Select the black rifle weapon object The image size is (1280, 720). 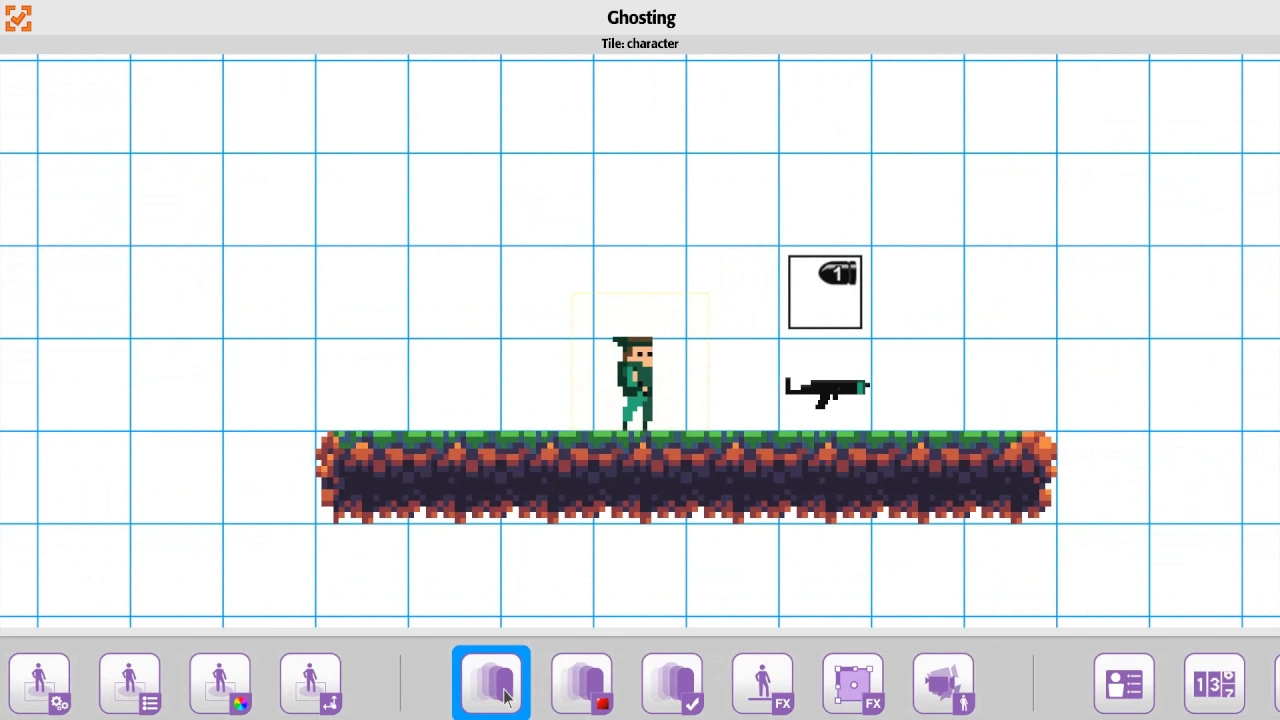coord(827,392)
